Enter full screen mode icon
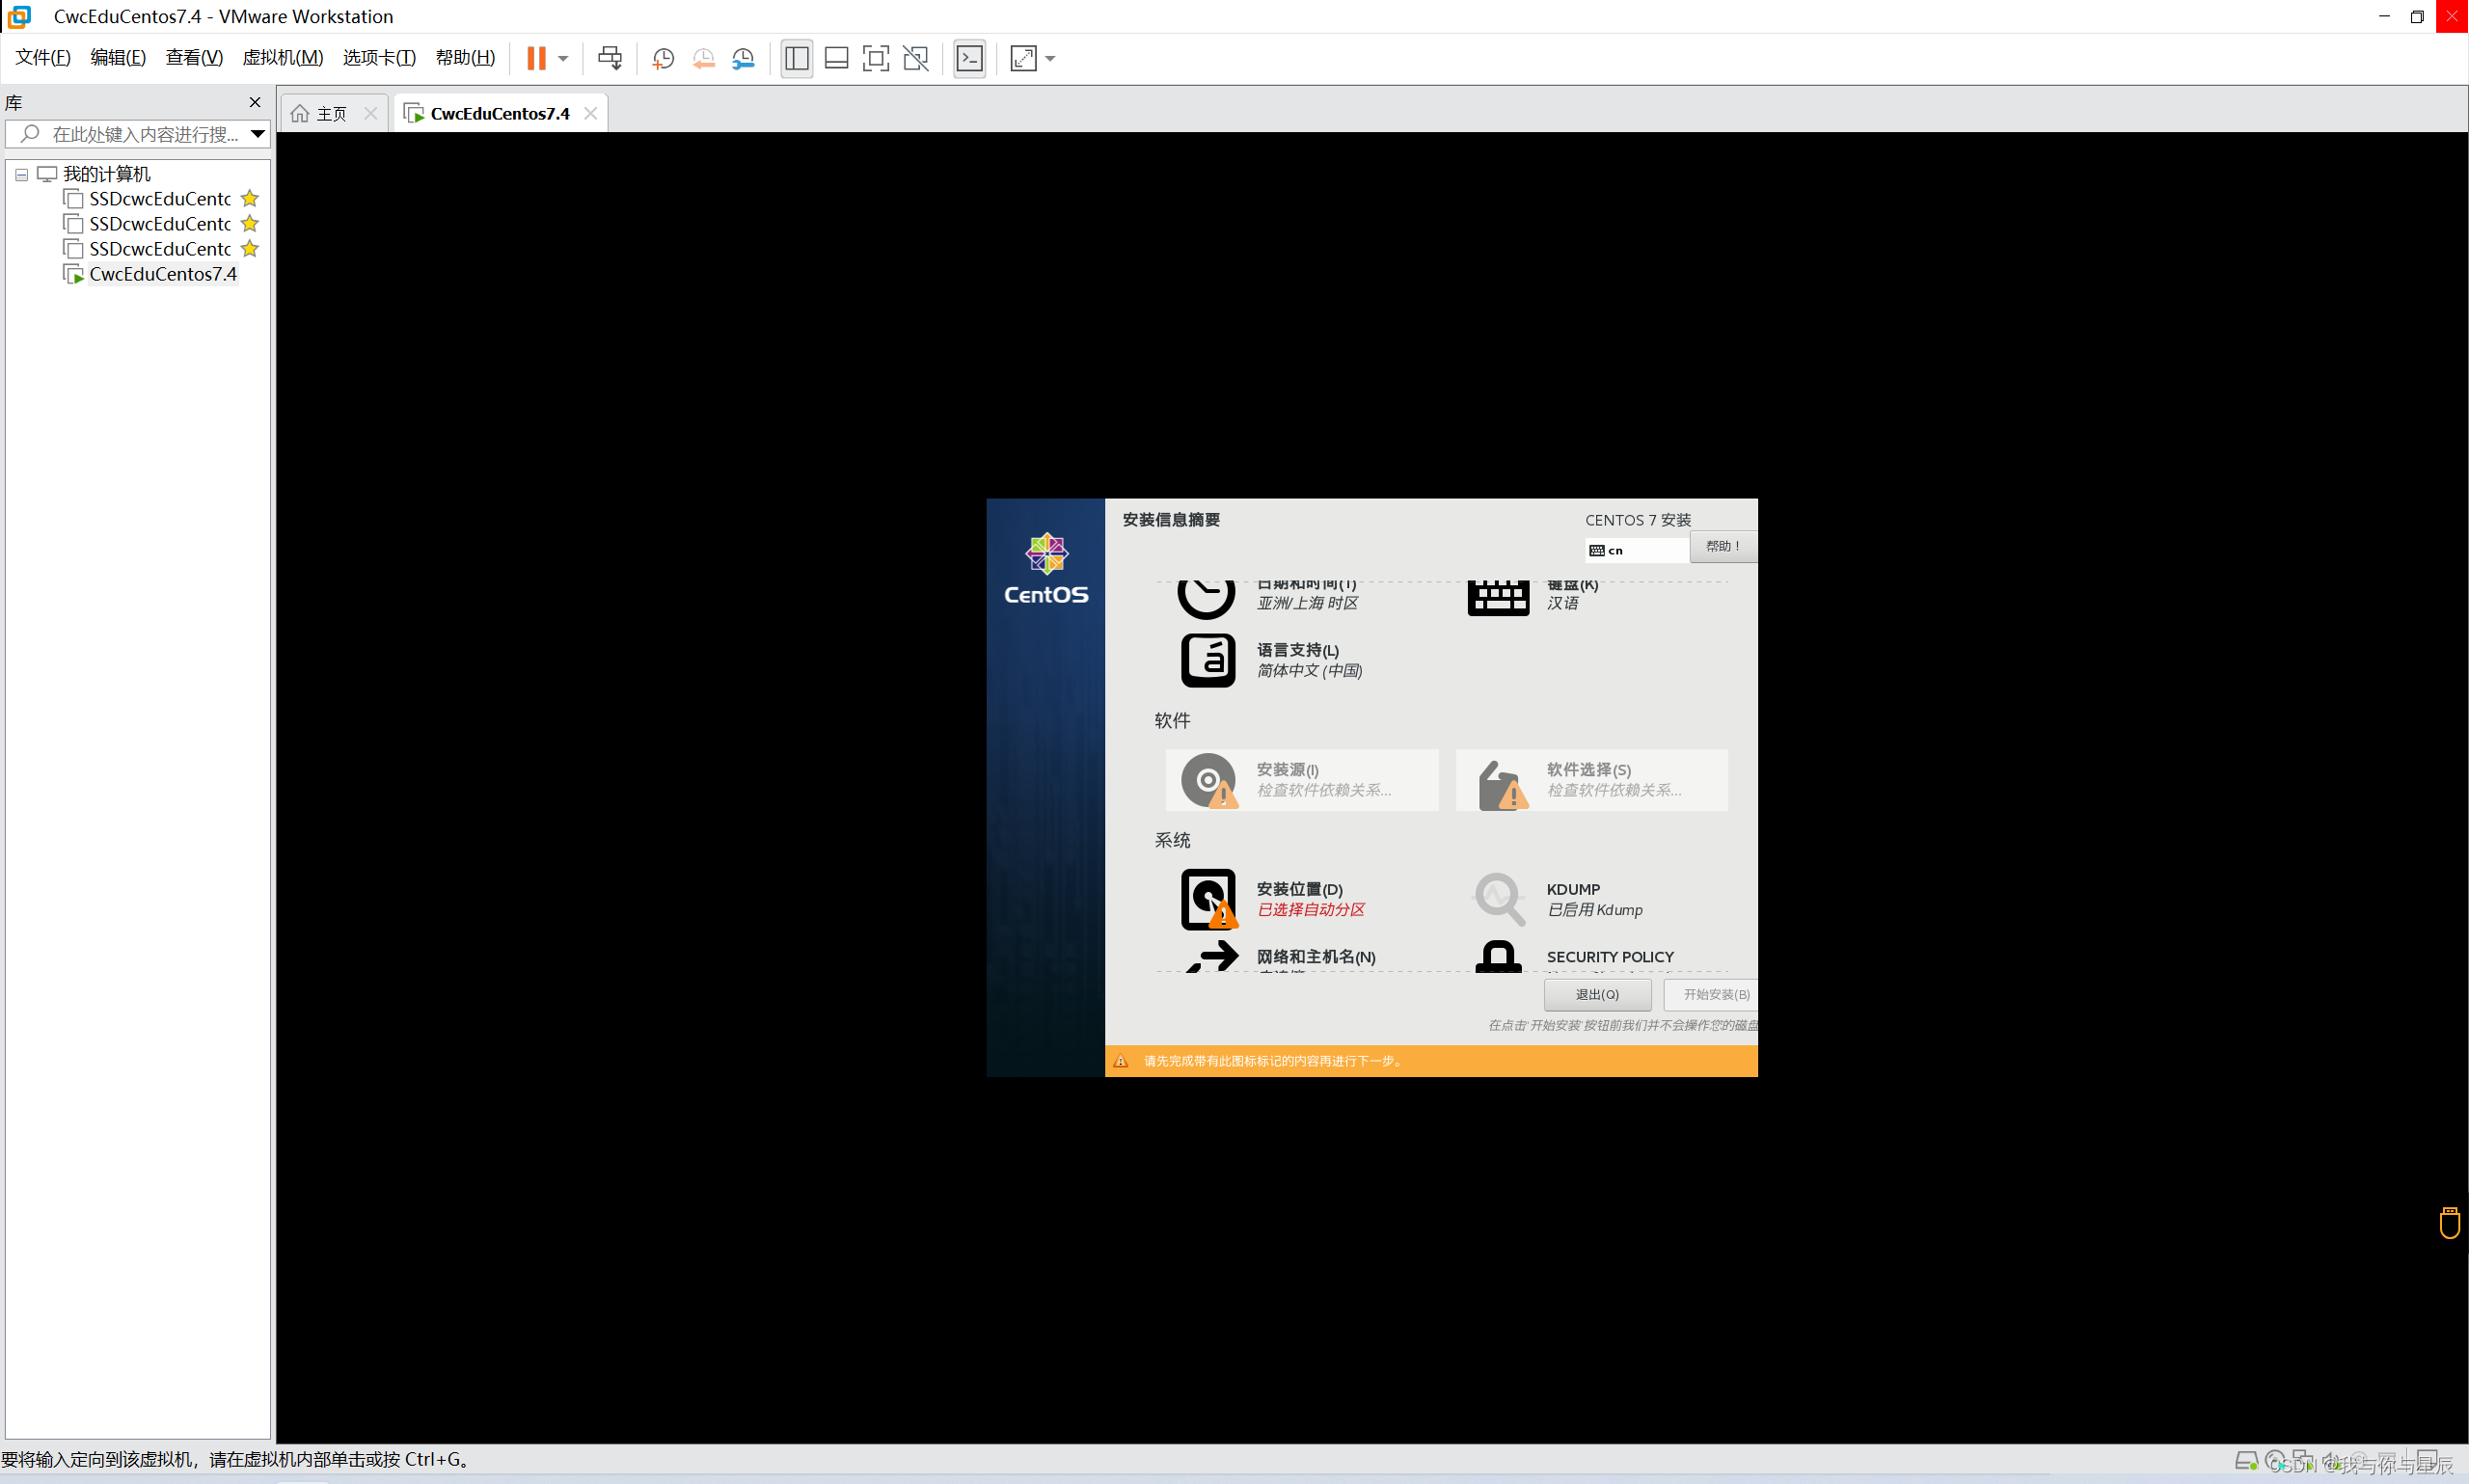 point(875,58)
